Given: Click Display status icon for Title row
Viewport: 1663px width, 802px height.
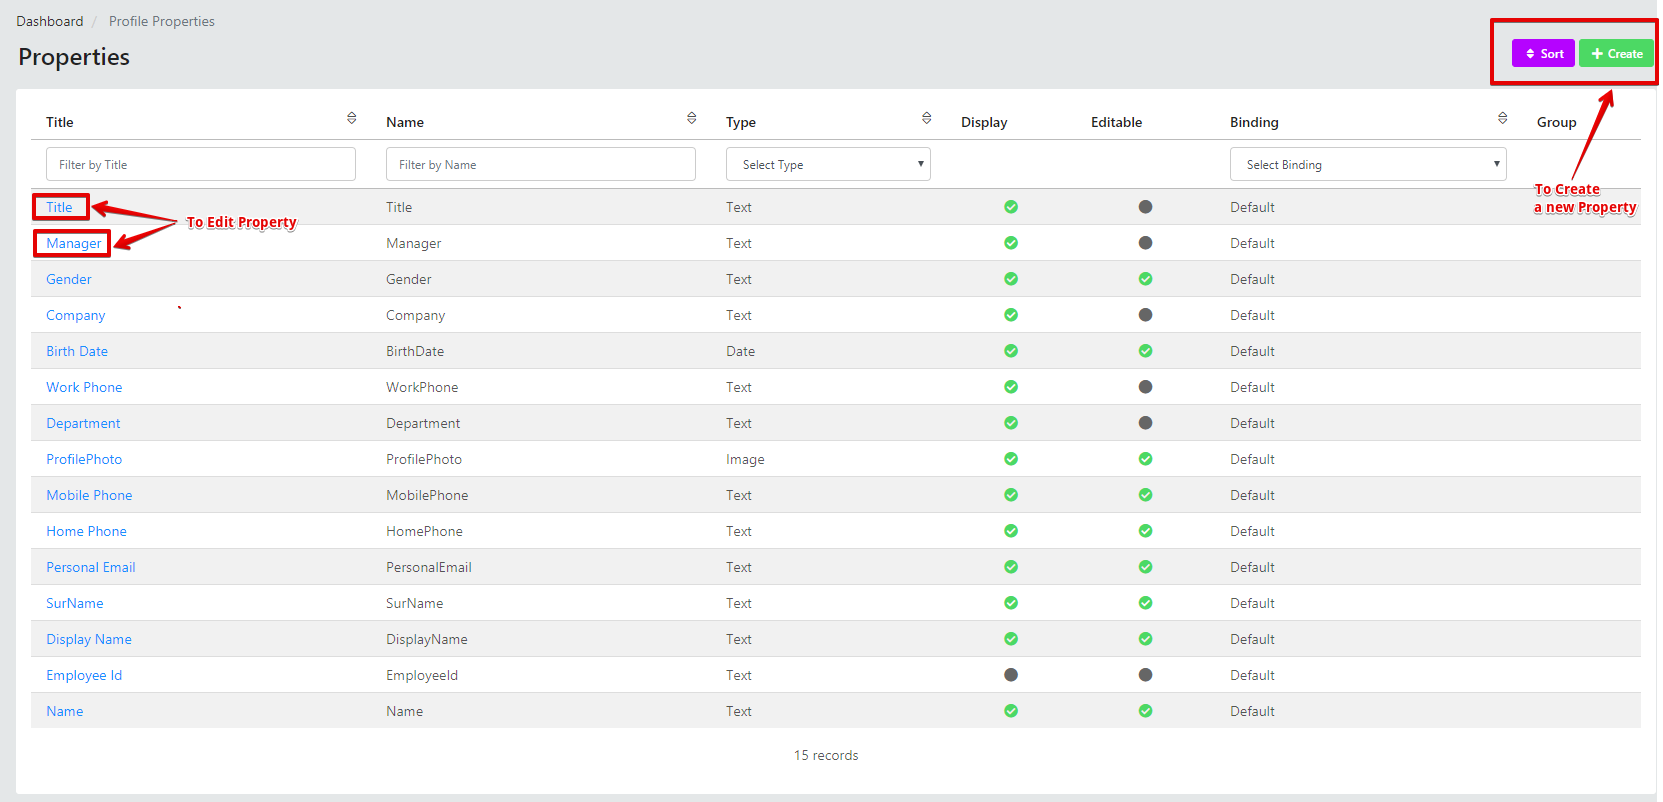Looking at the screenshot, I should 1011,207.
